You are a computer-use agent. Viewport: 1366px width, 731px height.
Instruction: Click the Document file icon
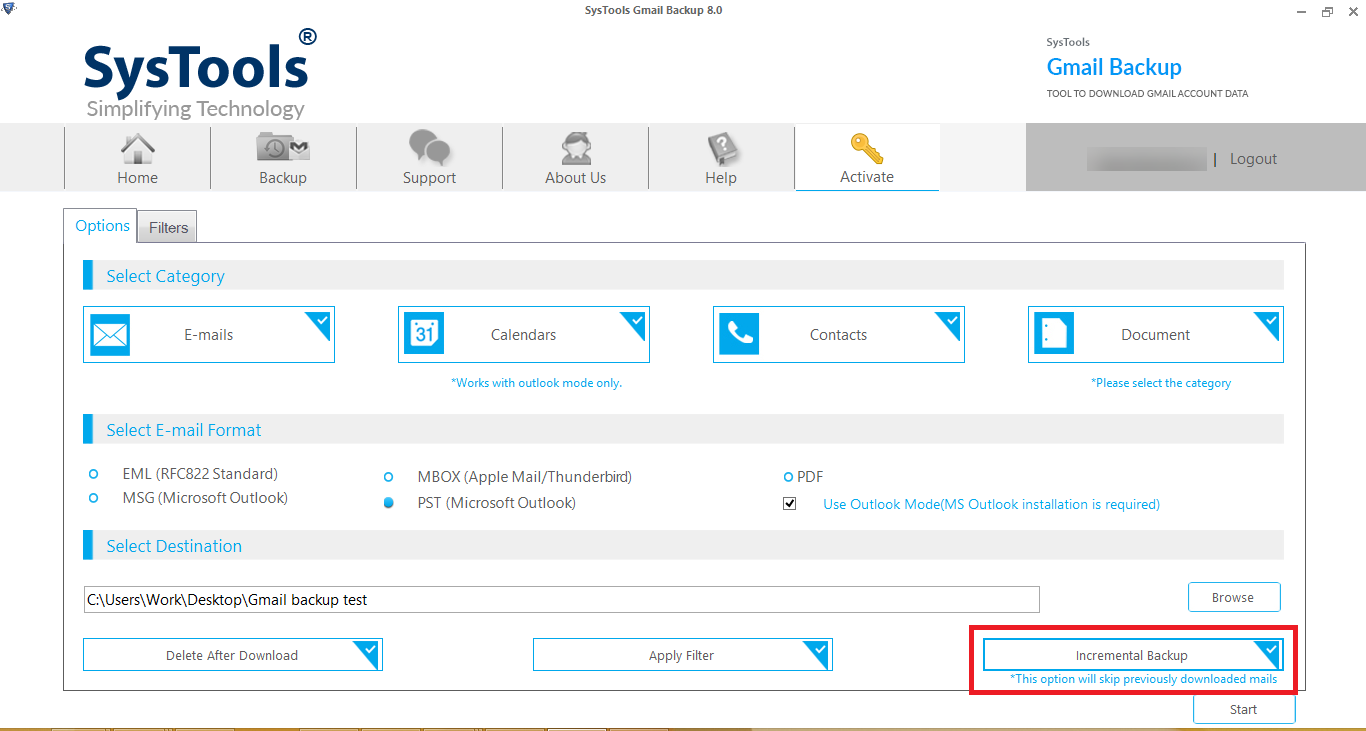pos(1054,335)
